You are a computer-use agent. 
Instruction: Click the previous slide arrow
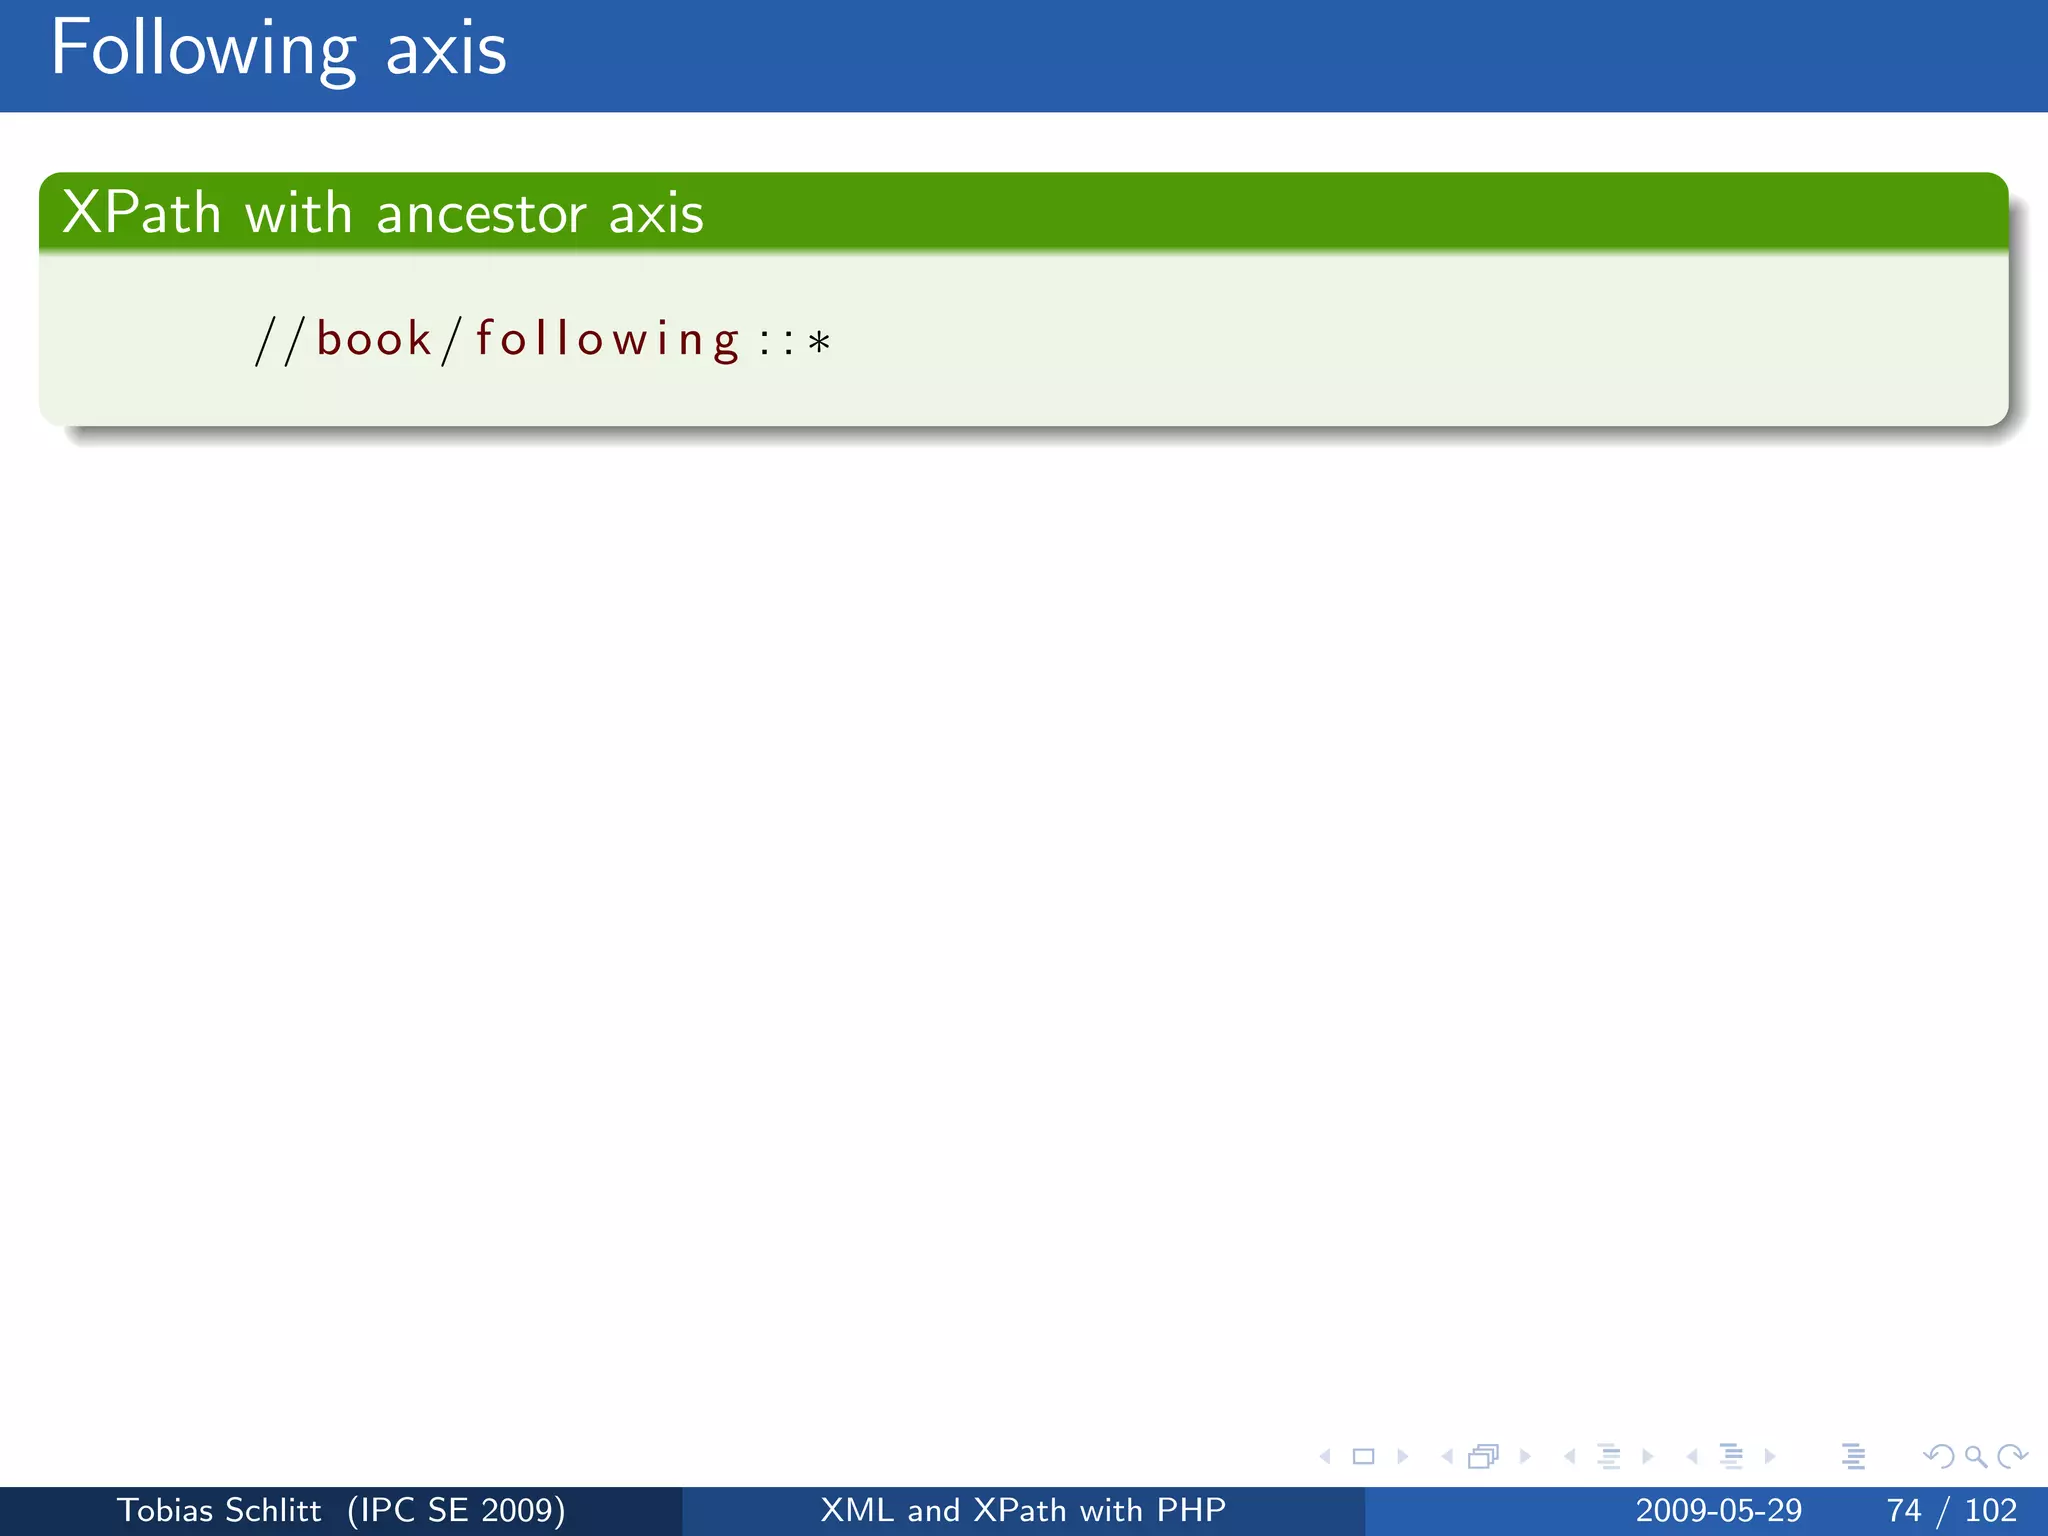click(1325, 1457)
